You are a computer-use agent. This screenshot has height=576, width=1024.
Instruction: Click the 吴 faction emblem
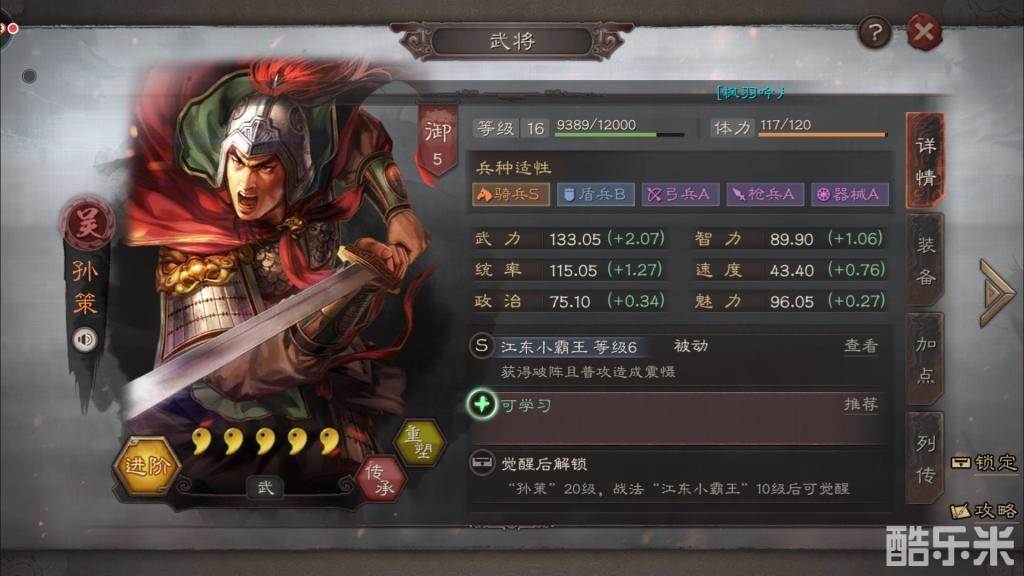87,223
